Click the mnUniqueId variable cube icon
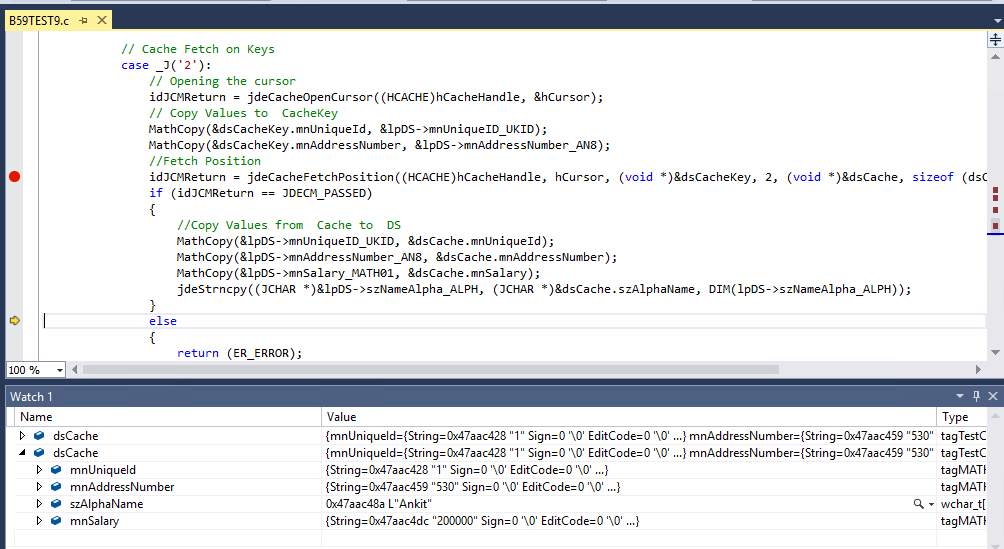1004x549 pixels. click(56, 470)
